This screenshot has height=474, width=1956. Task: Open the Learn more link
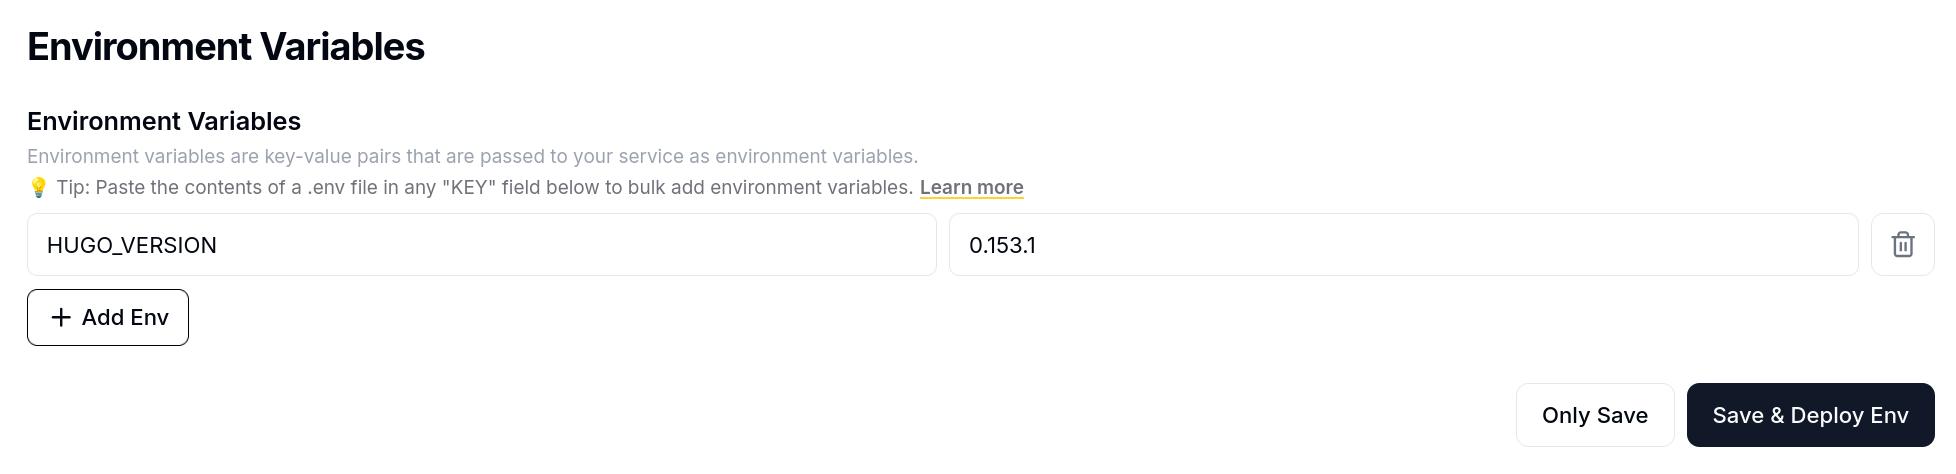pyautogui.click(x=971, y=188)
